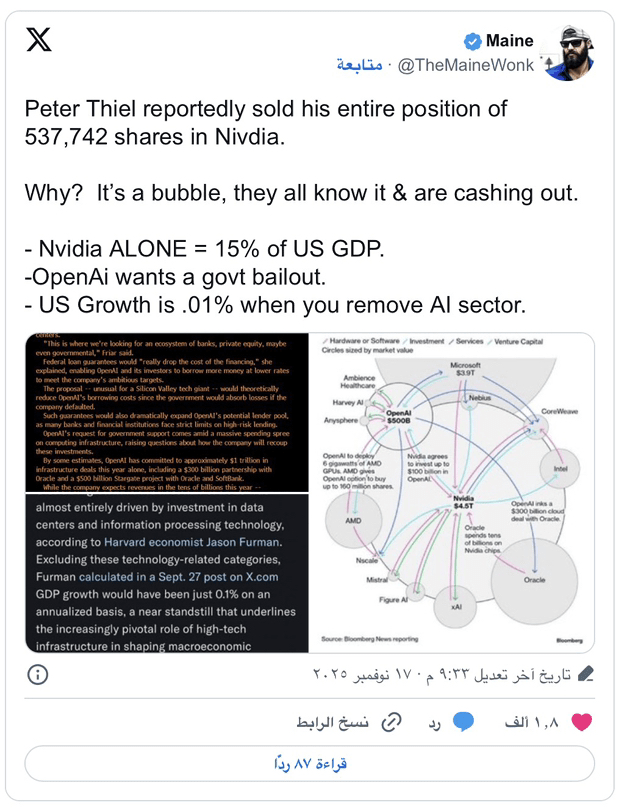Follow the account via متابعة
The height and width of the screenshot is (808, 622).
(x=361, y=66)
